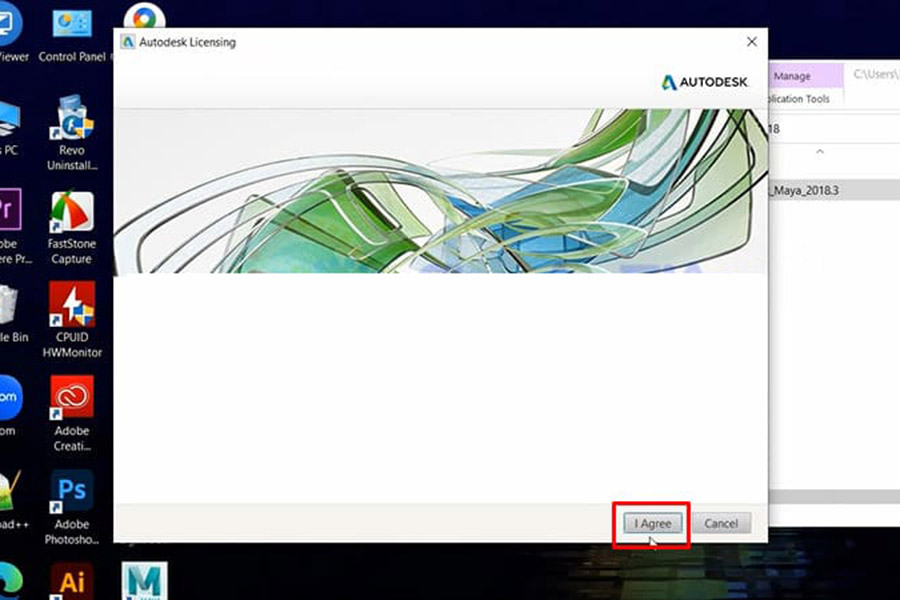This screenshot has width=900, height=600.
Task: Select the Maya desktop shortcut icon
Action: click(x=145, y=581)
